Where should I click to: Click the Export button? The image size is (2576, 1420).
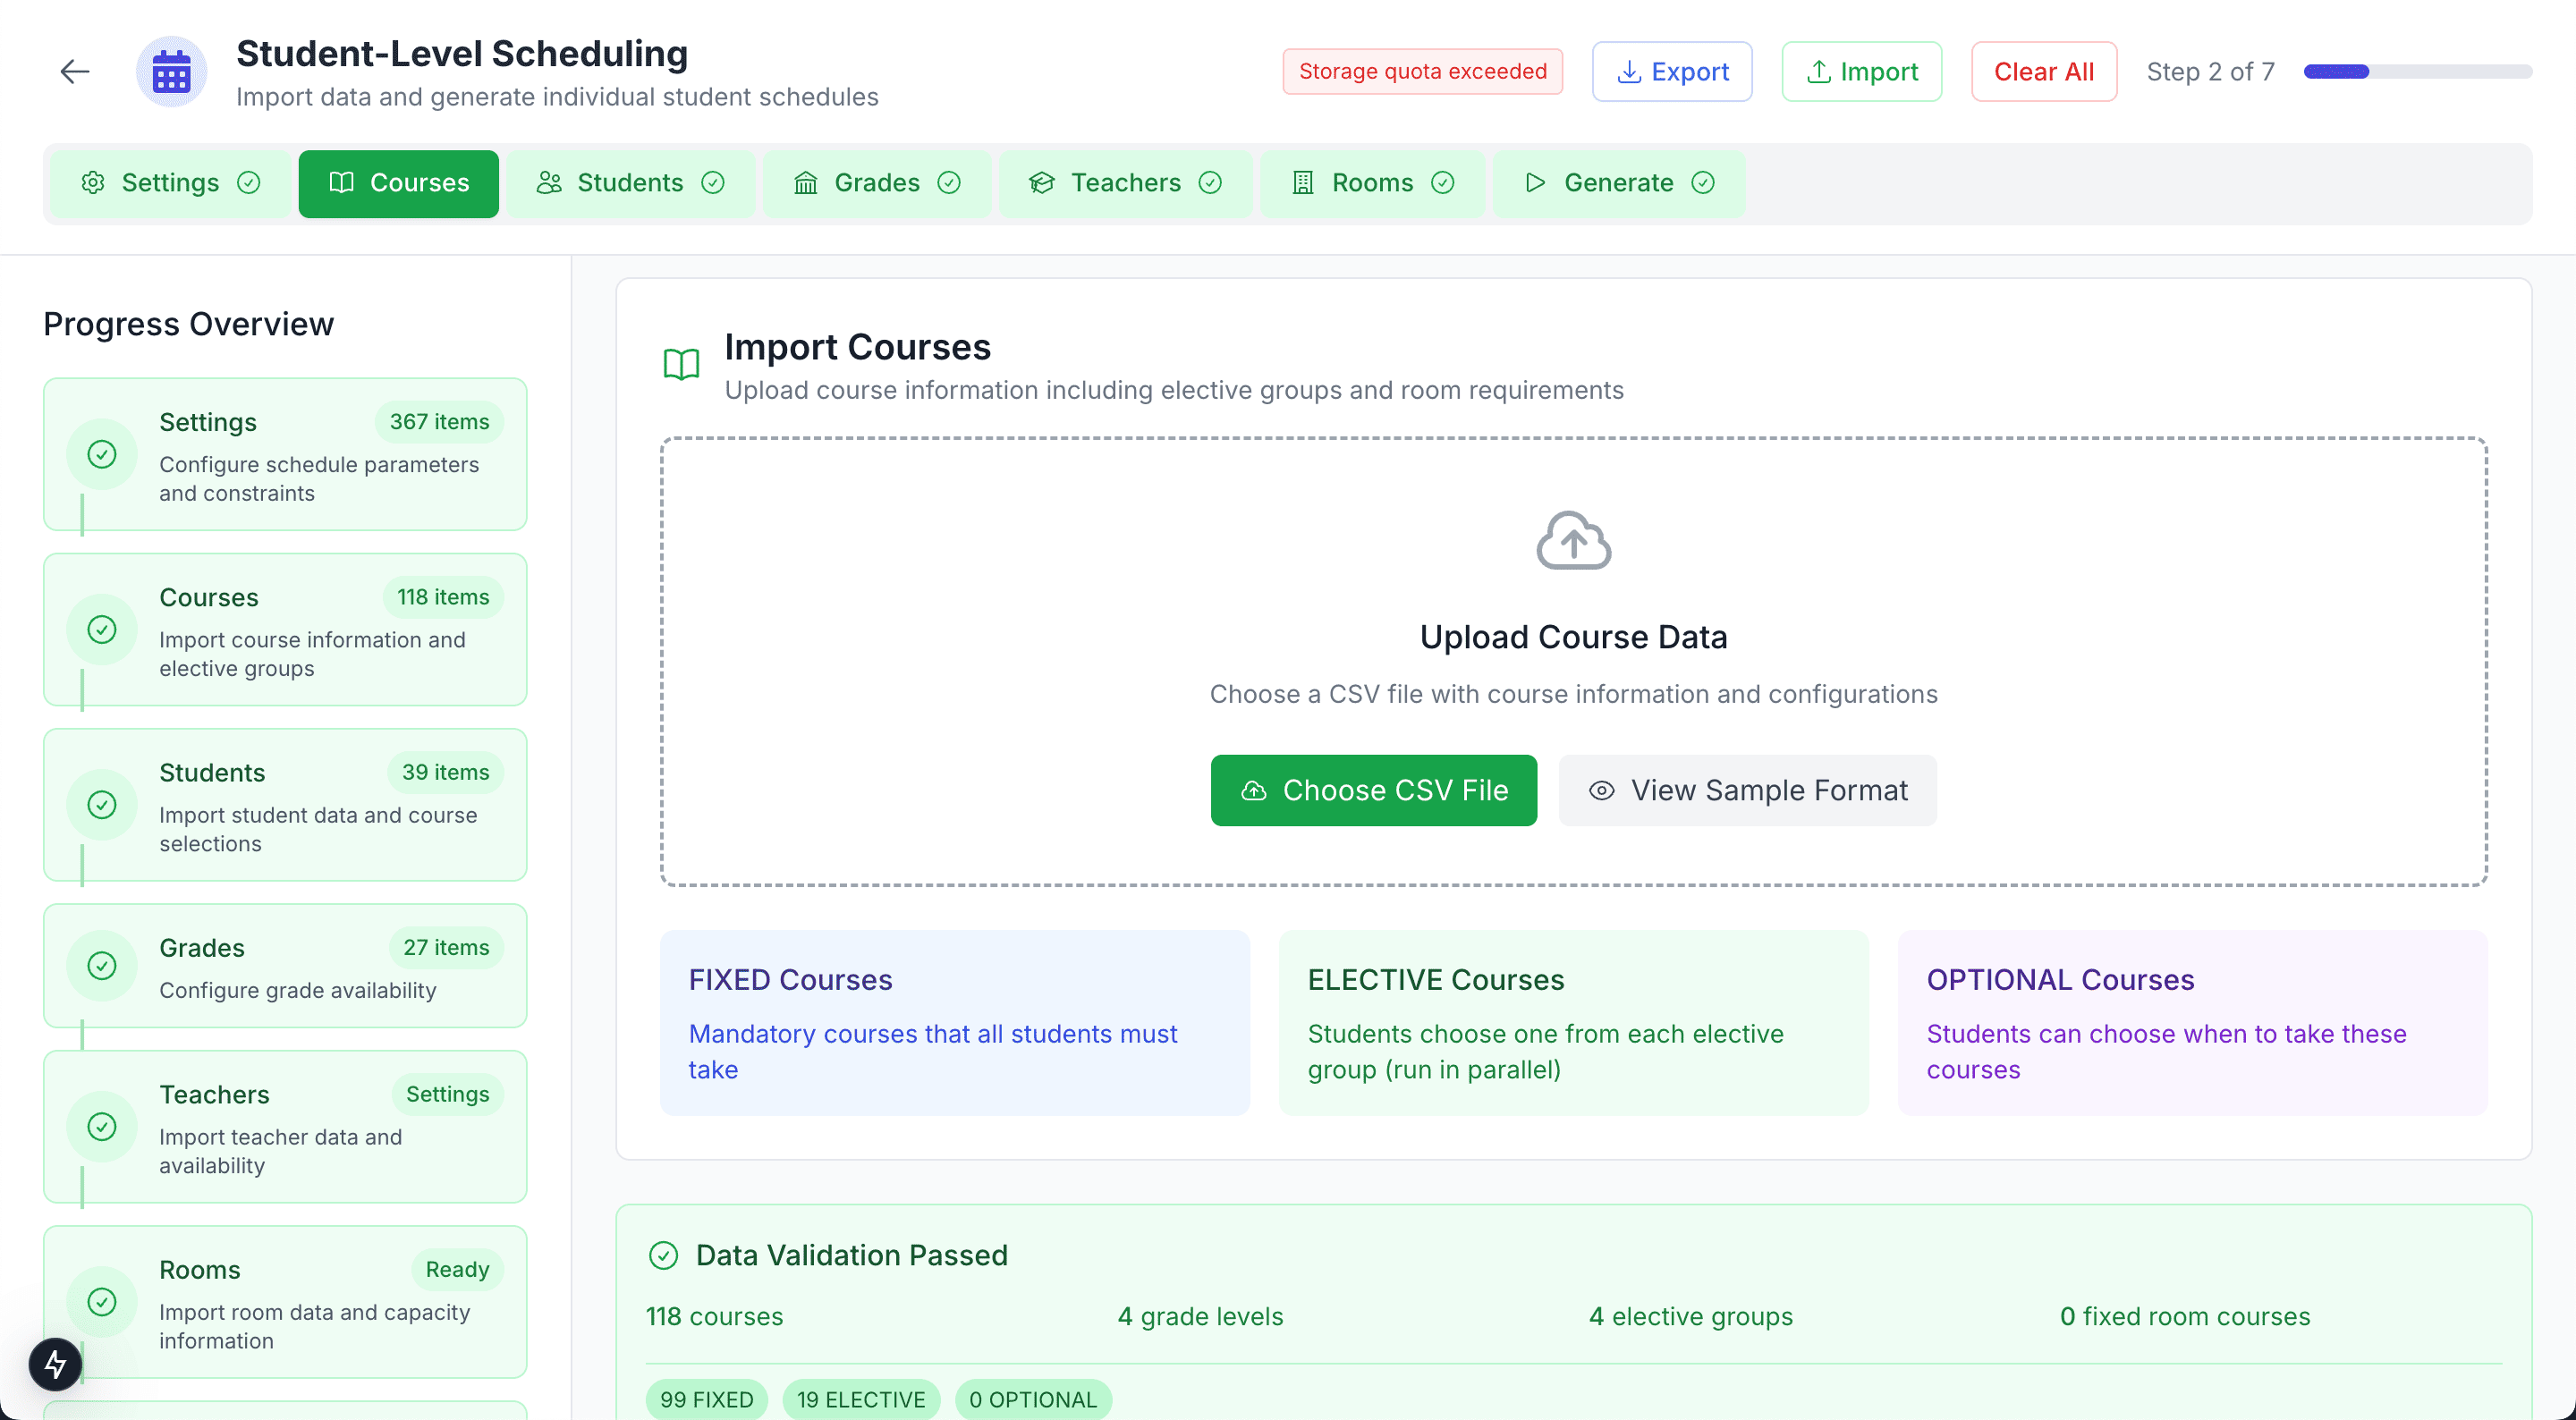click(1672, 72)
